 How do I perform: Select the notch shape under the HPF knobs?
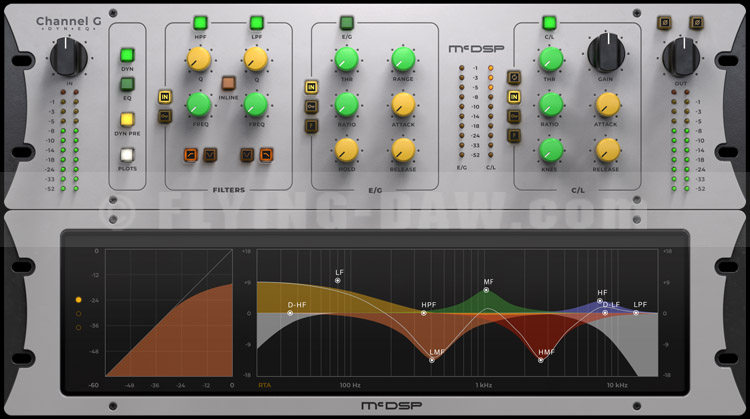tap(210, 155)
